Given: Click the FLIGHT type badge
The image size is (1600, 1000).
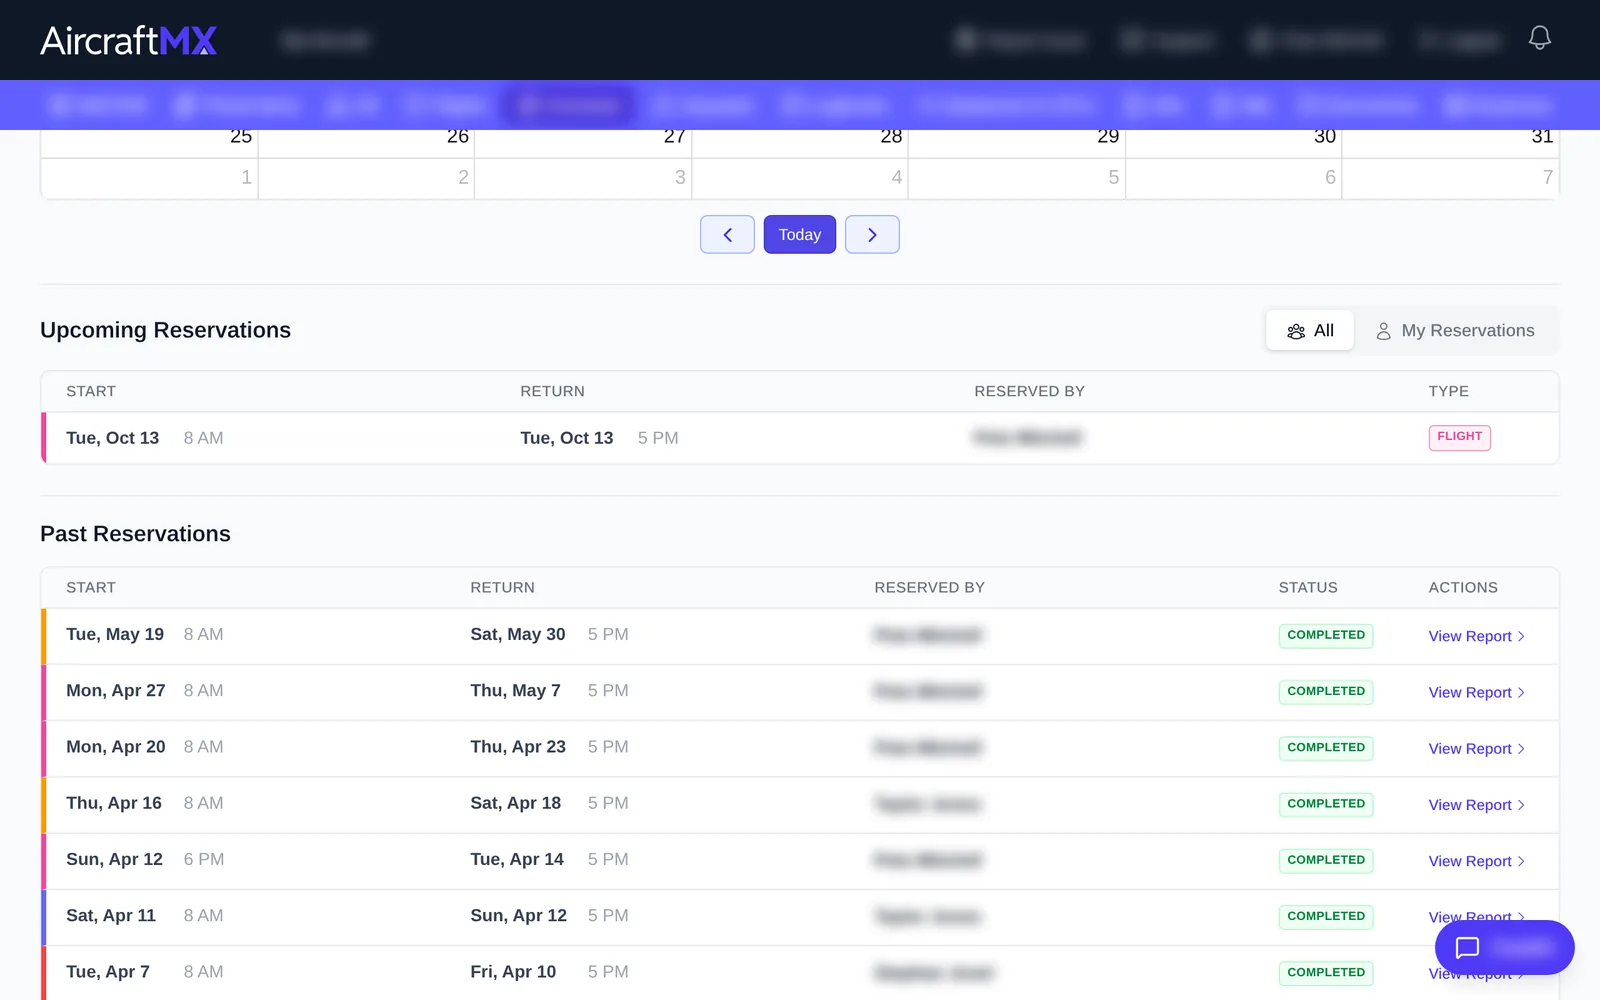Looking at the screenshot, I should (1459, 437).
